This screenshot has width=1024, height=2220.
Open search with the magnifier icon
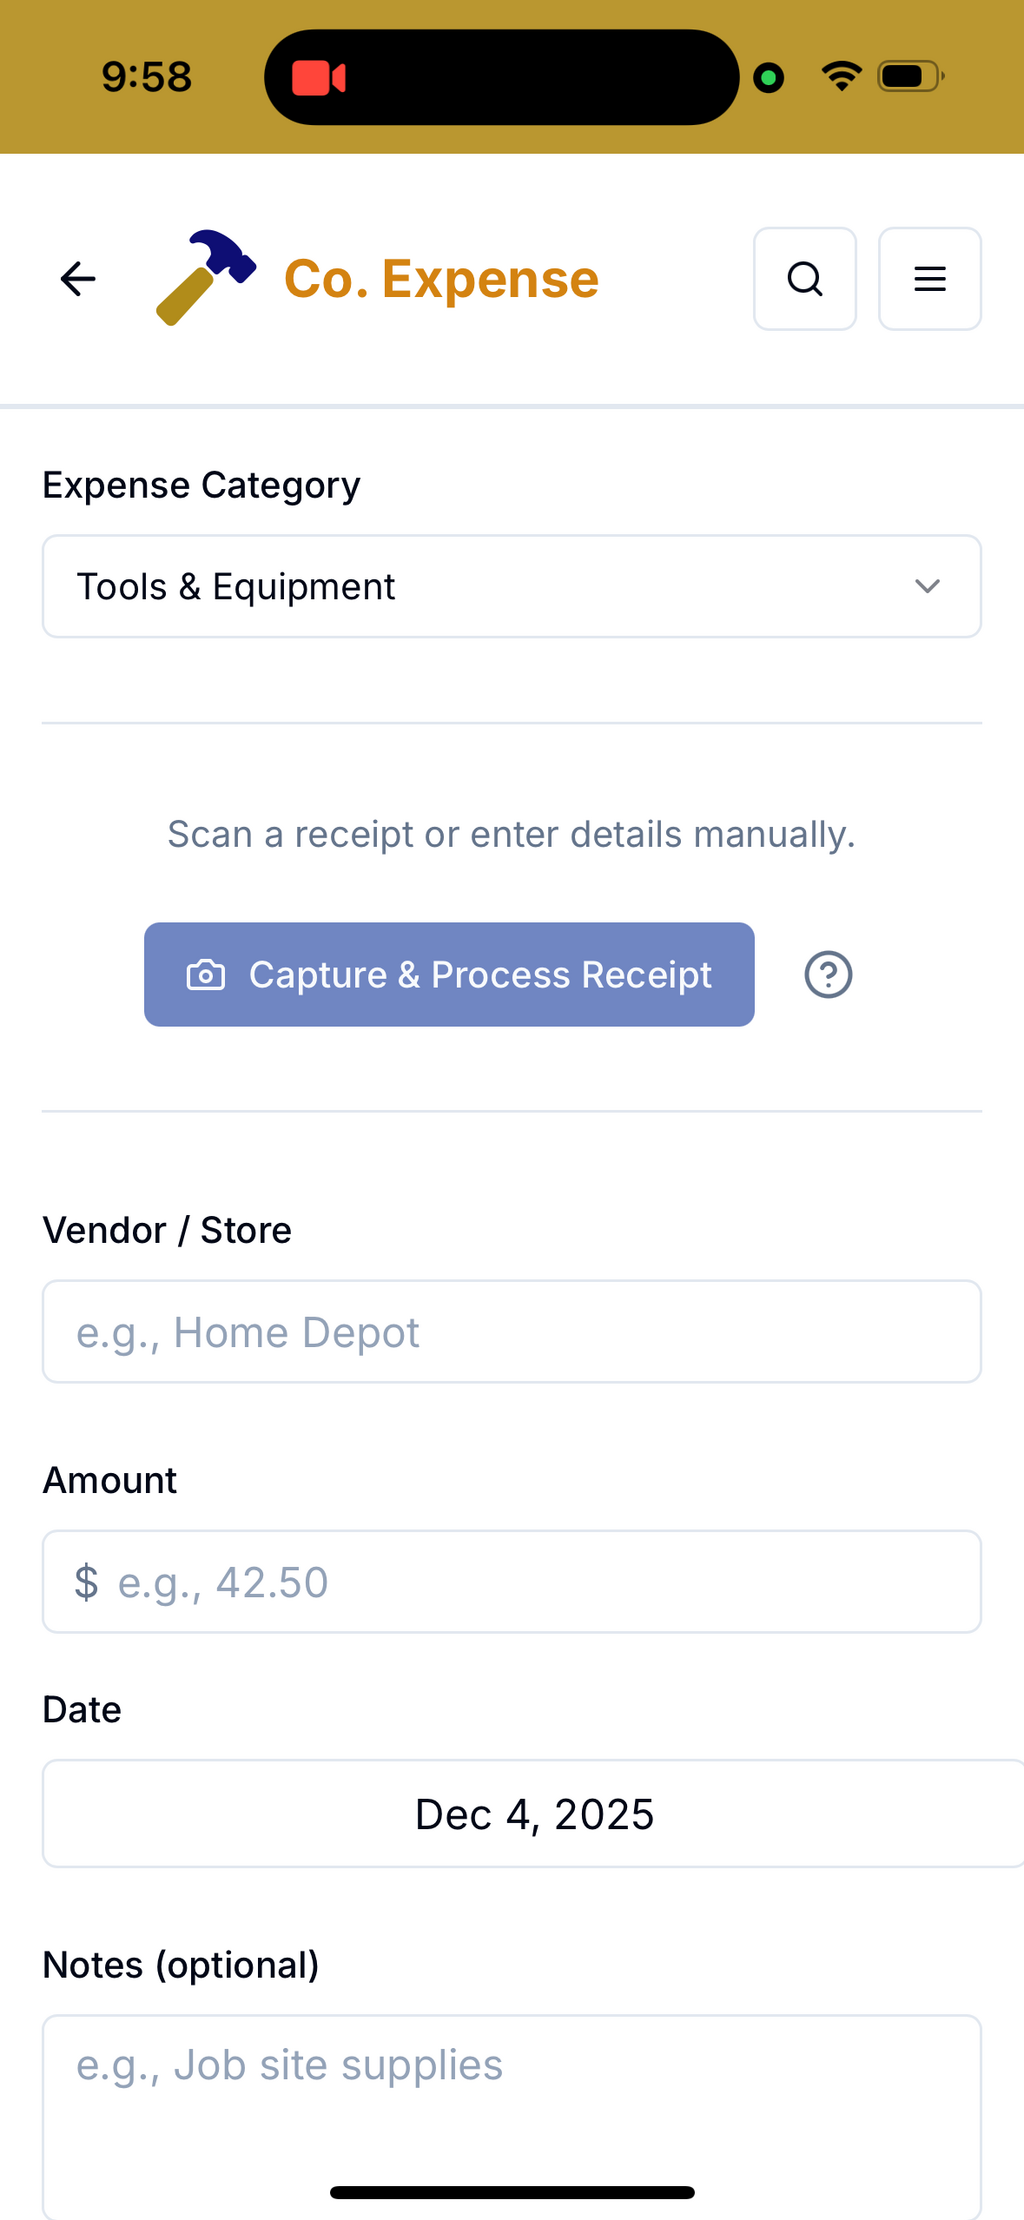(x=805, y=279)
